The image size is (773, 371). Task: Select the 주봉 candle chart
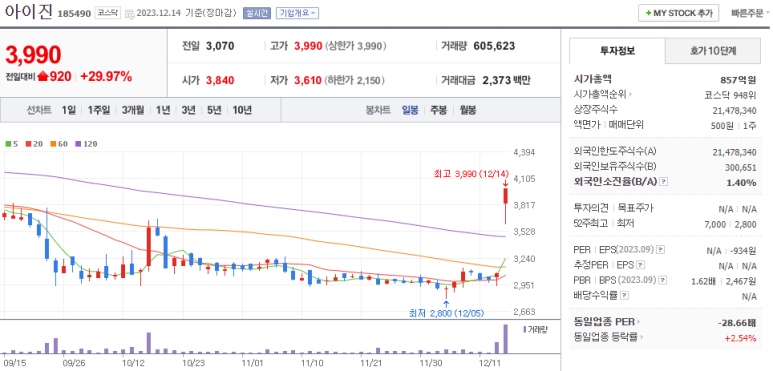(438, 110)
